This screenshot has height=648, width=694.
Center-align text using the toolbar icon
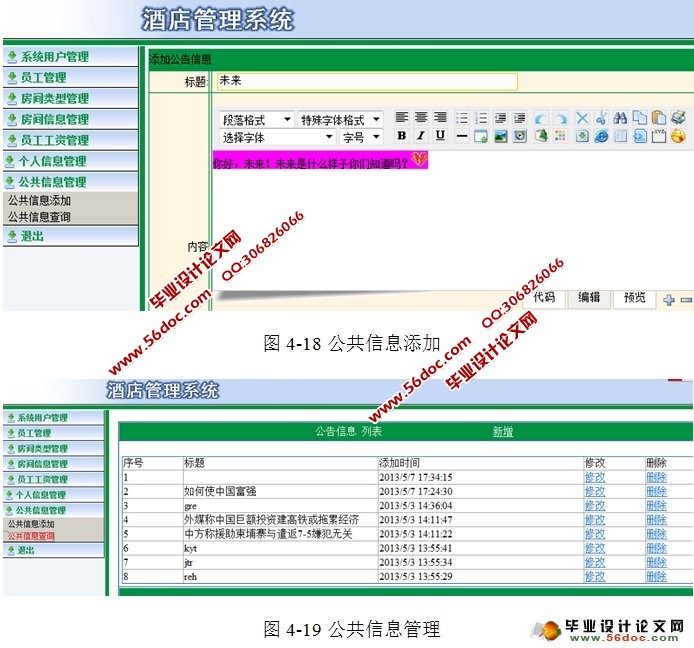(x=420, y=117)
